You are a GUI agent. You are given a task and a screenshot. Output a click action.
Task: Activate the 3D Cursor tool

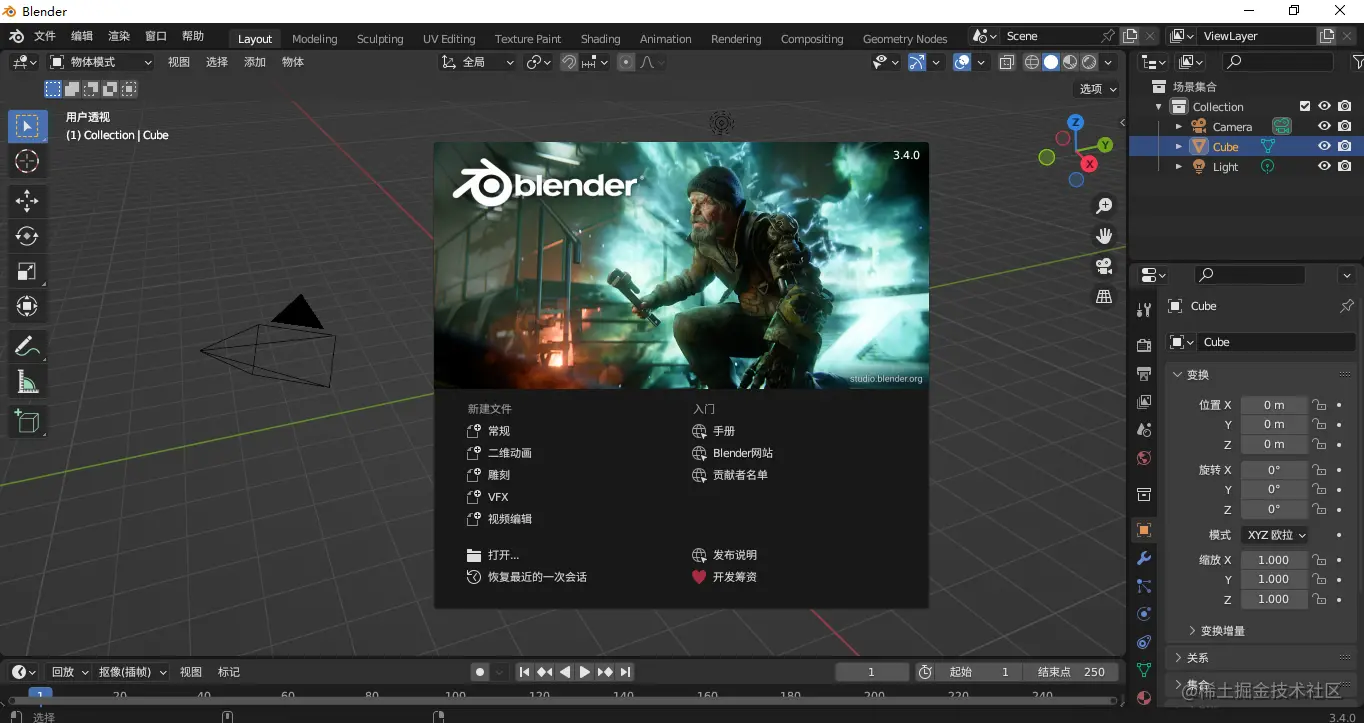(x=27, y=161)
